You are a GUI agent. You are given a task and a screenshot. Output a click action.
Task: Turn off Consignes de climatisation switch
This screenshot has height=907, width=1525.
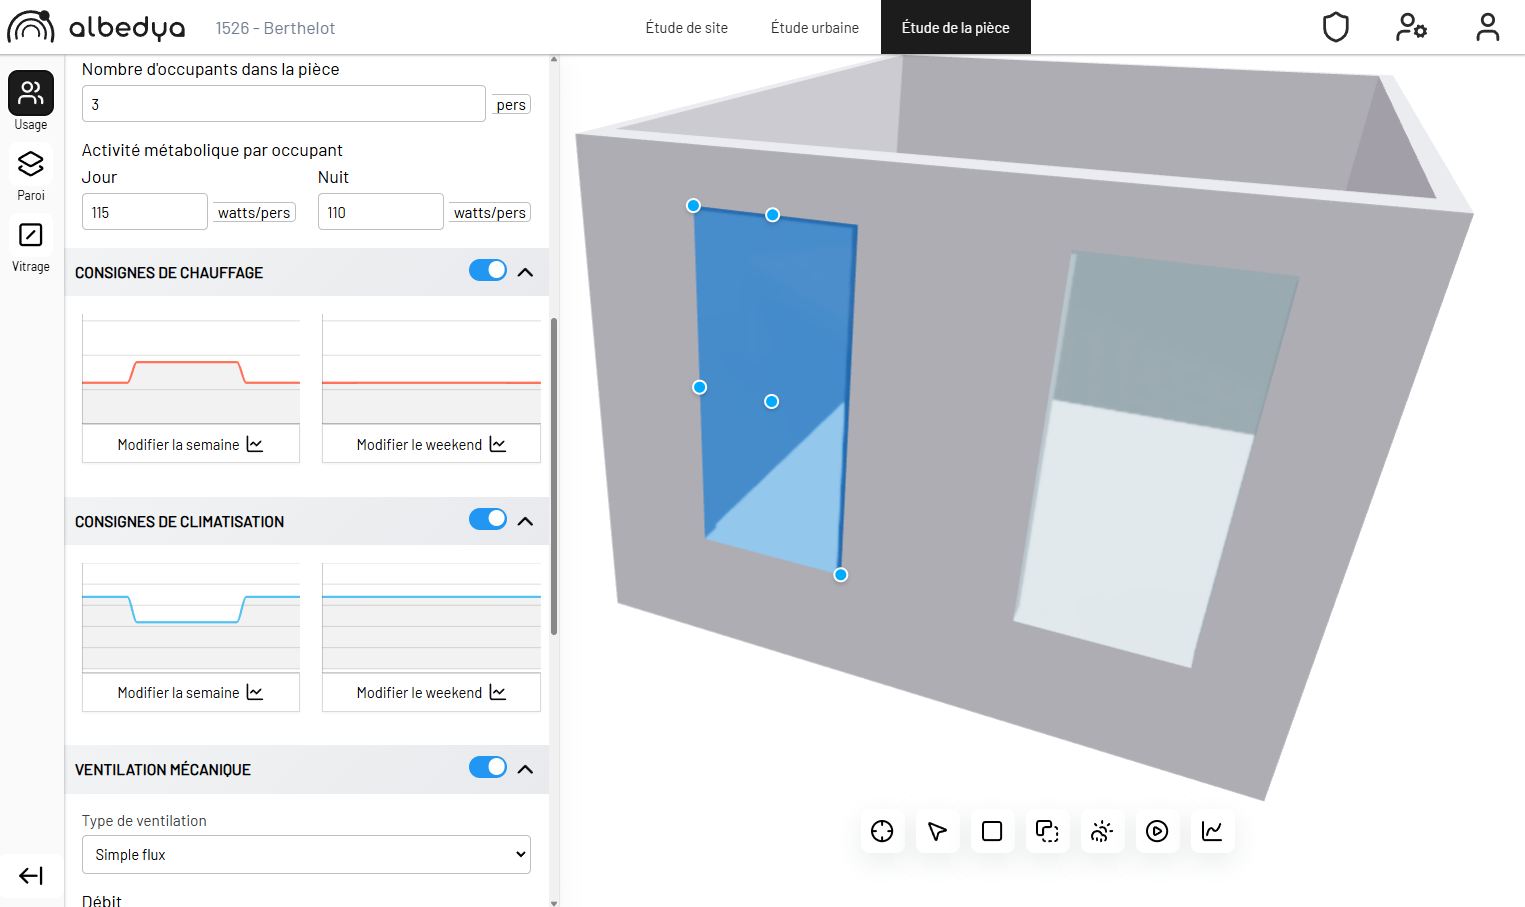[x=488, y=519]
